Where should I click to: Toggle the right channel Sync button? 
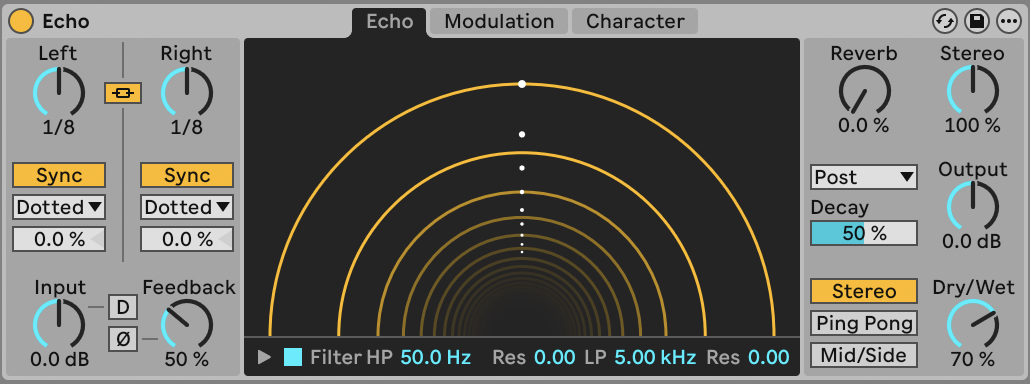[187, 175]
